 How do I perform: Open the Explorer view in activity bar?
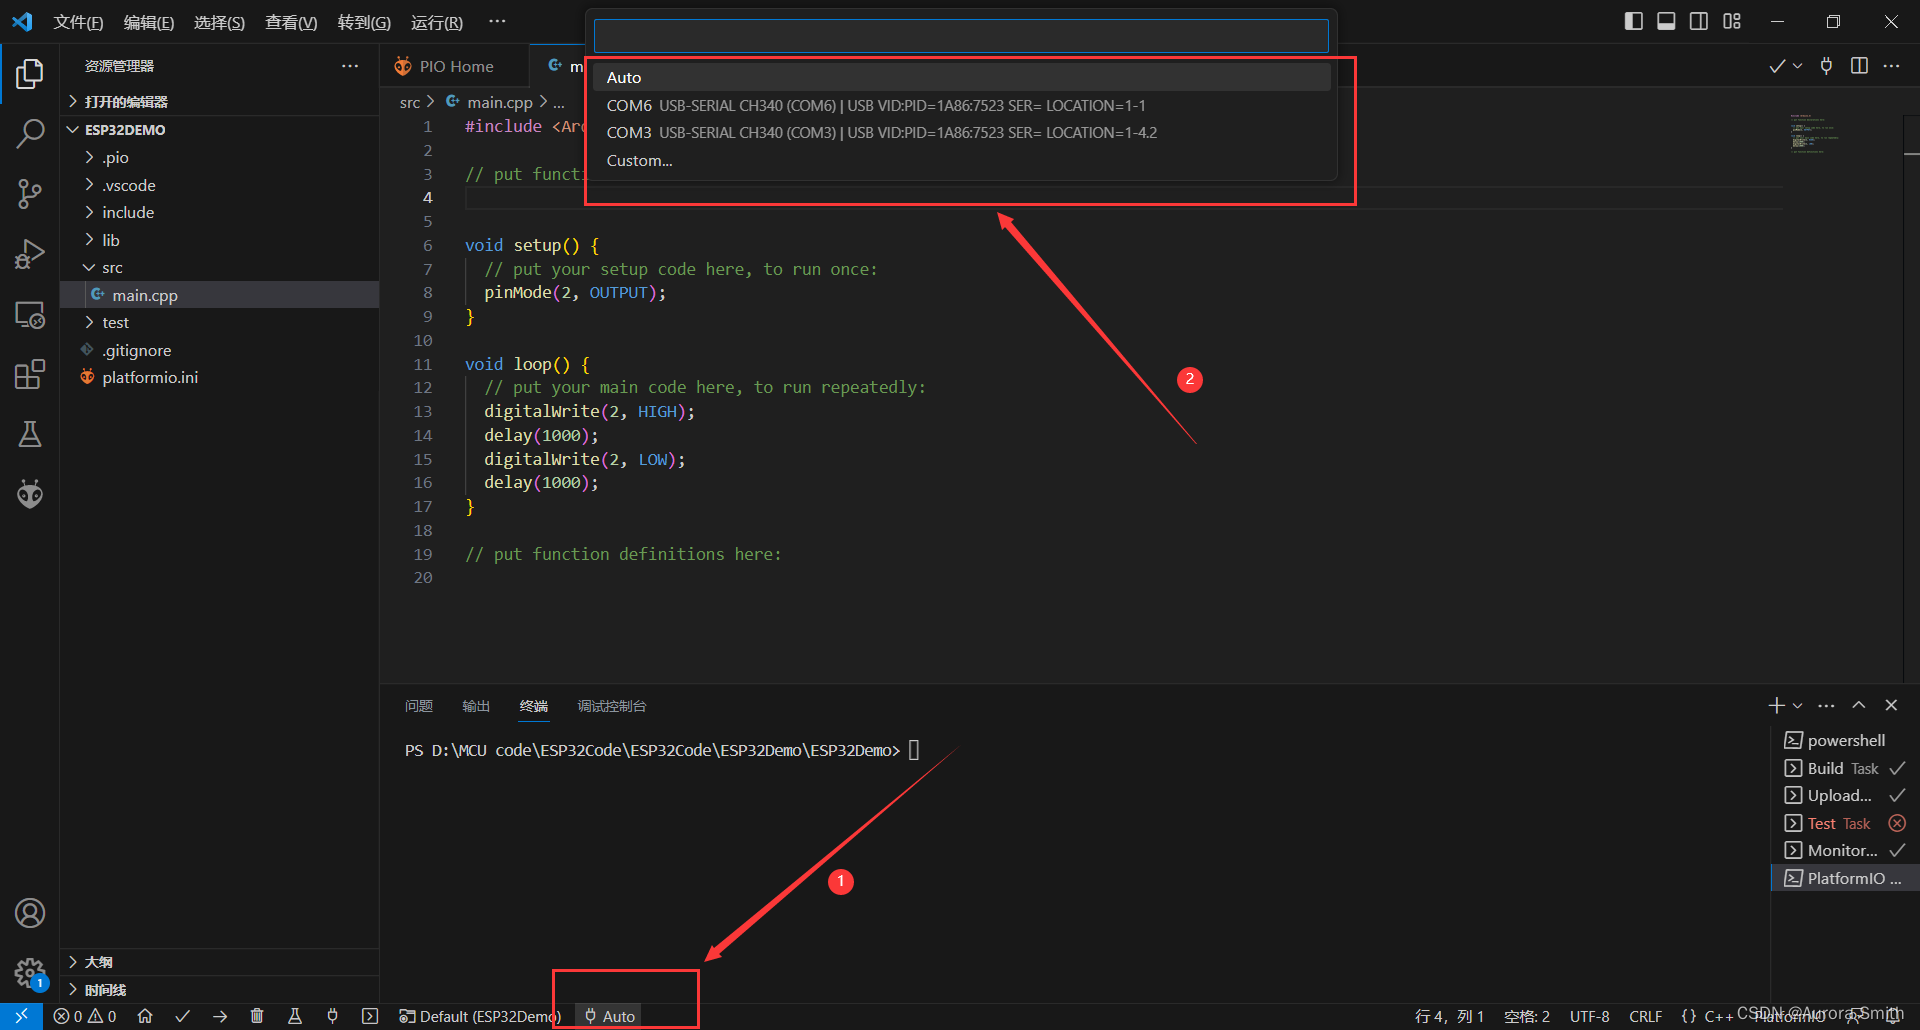tap(30, 73)
